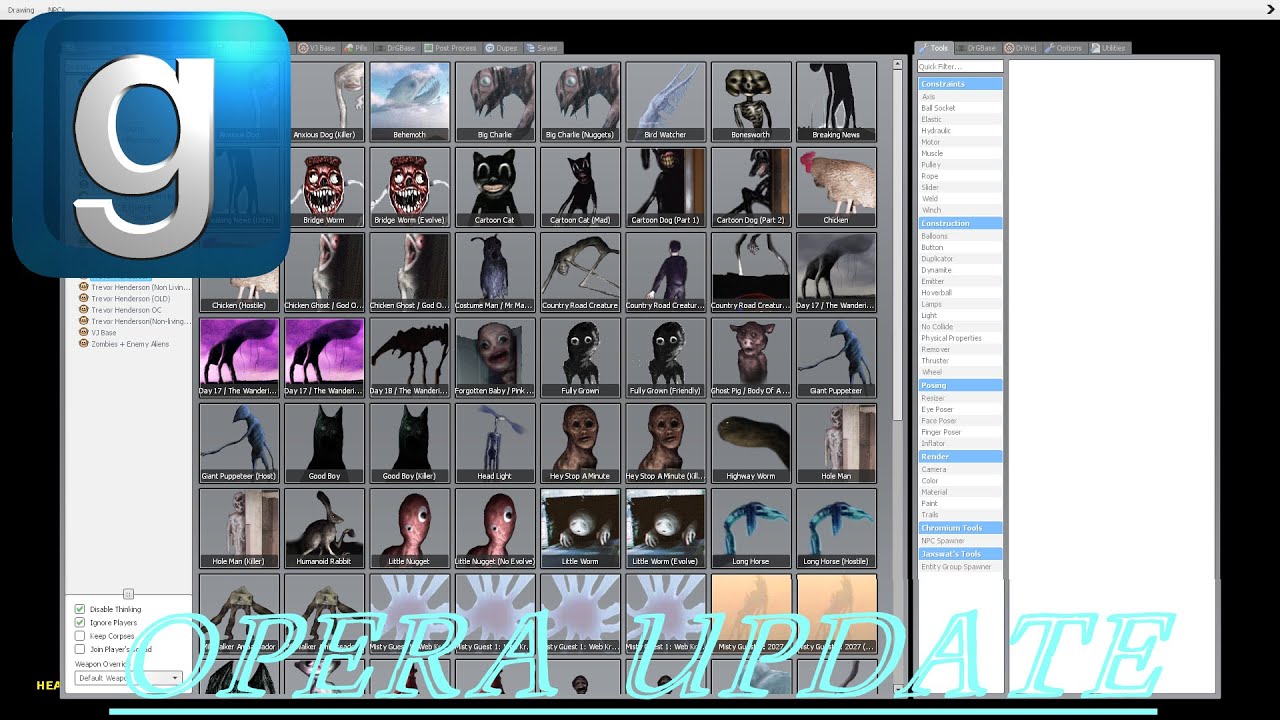Screen dimensions: 1280x720
Task: Collapse the Chromium Tools category
Action: 960,528
